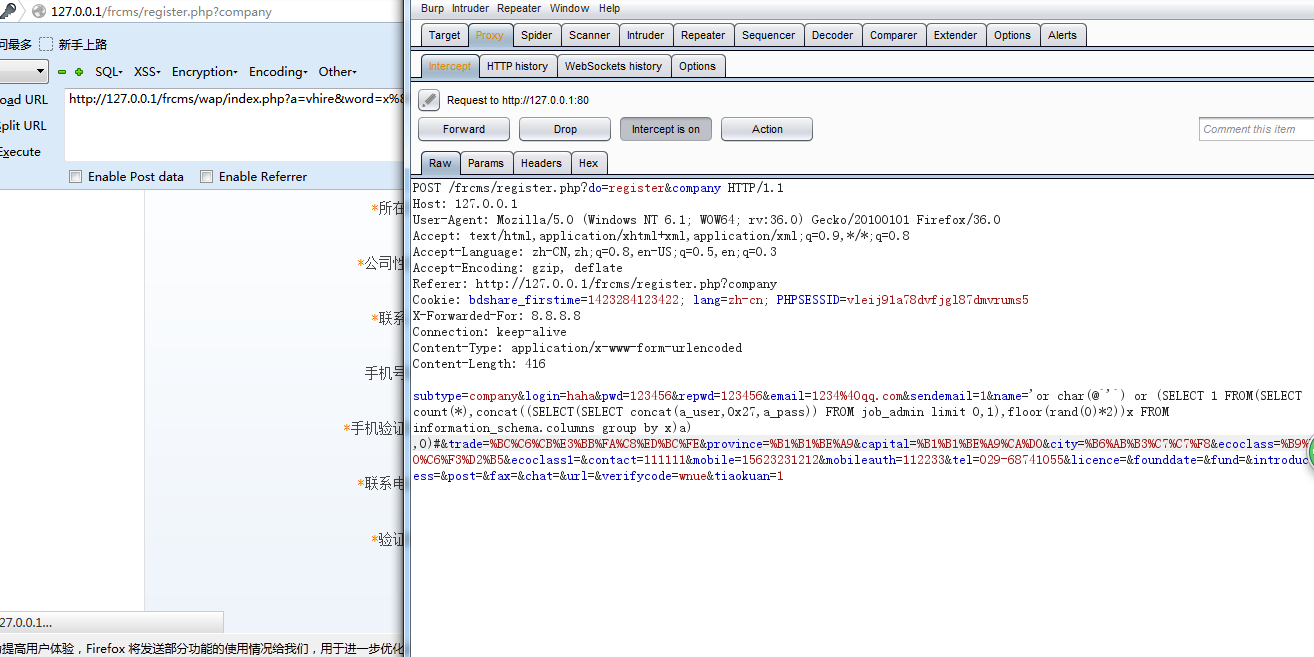The image size is (1314, 657).
Task: Click the pencil edit icon beside Request to
Action: pos(429,100)
